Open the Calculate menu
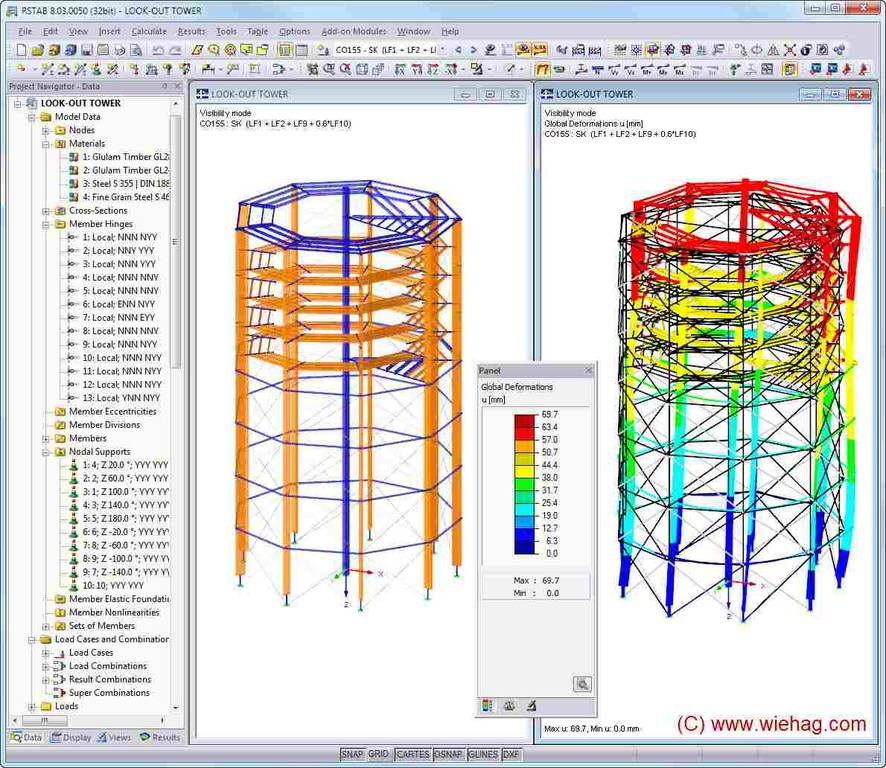Image resolution: width=886 pixels, height=768 pixels. 149,32
